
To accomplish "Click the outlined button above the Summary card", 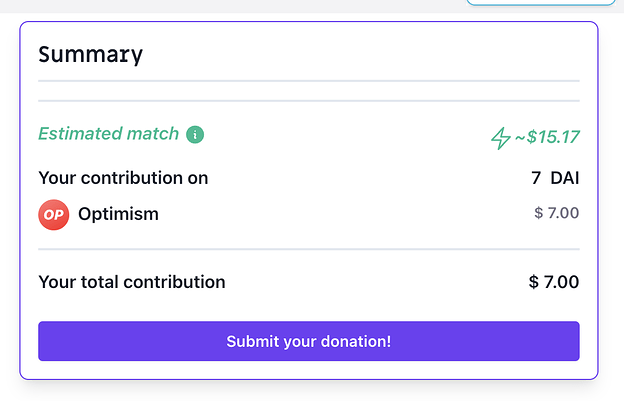I will click(x=541, y=2).
